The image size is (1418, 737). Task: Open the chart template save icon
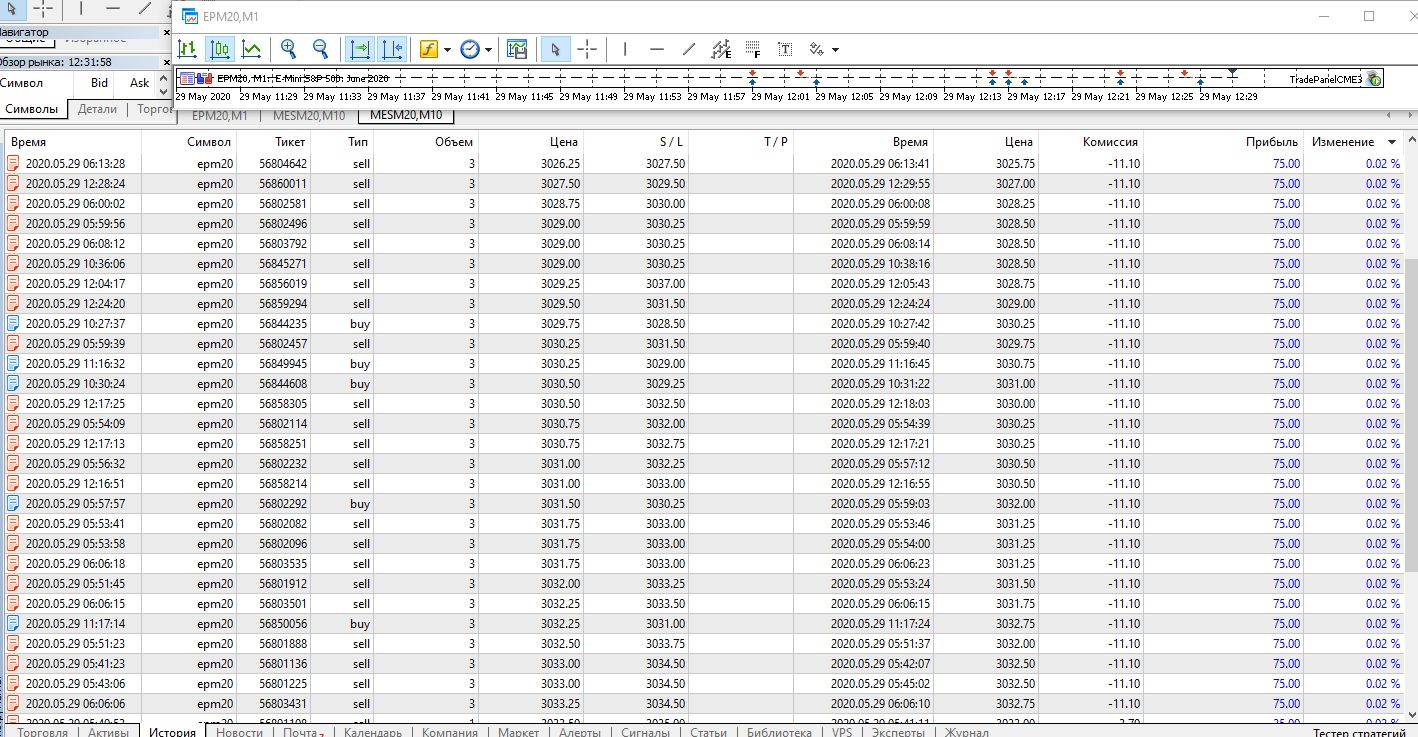click(516, 48)
